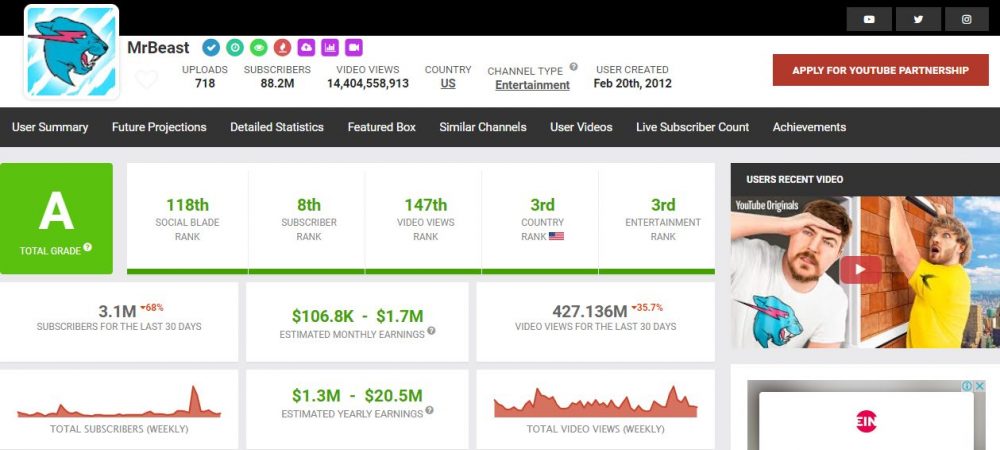Click the Users Recent Video heading
This screenshot has height=450, width=1000.
coord(795,180)
